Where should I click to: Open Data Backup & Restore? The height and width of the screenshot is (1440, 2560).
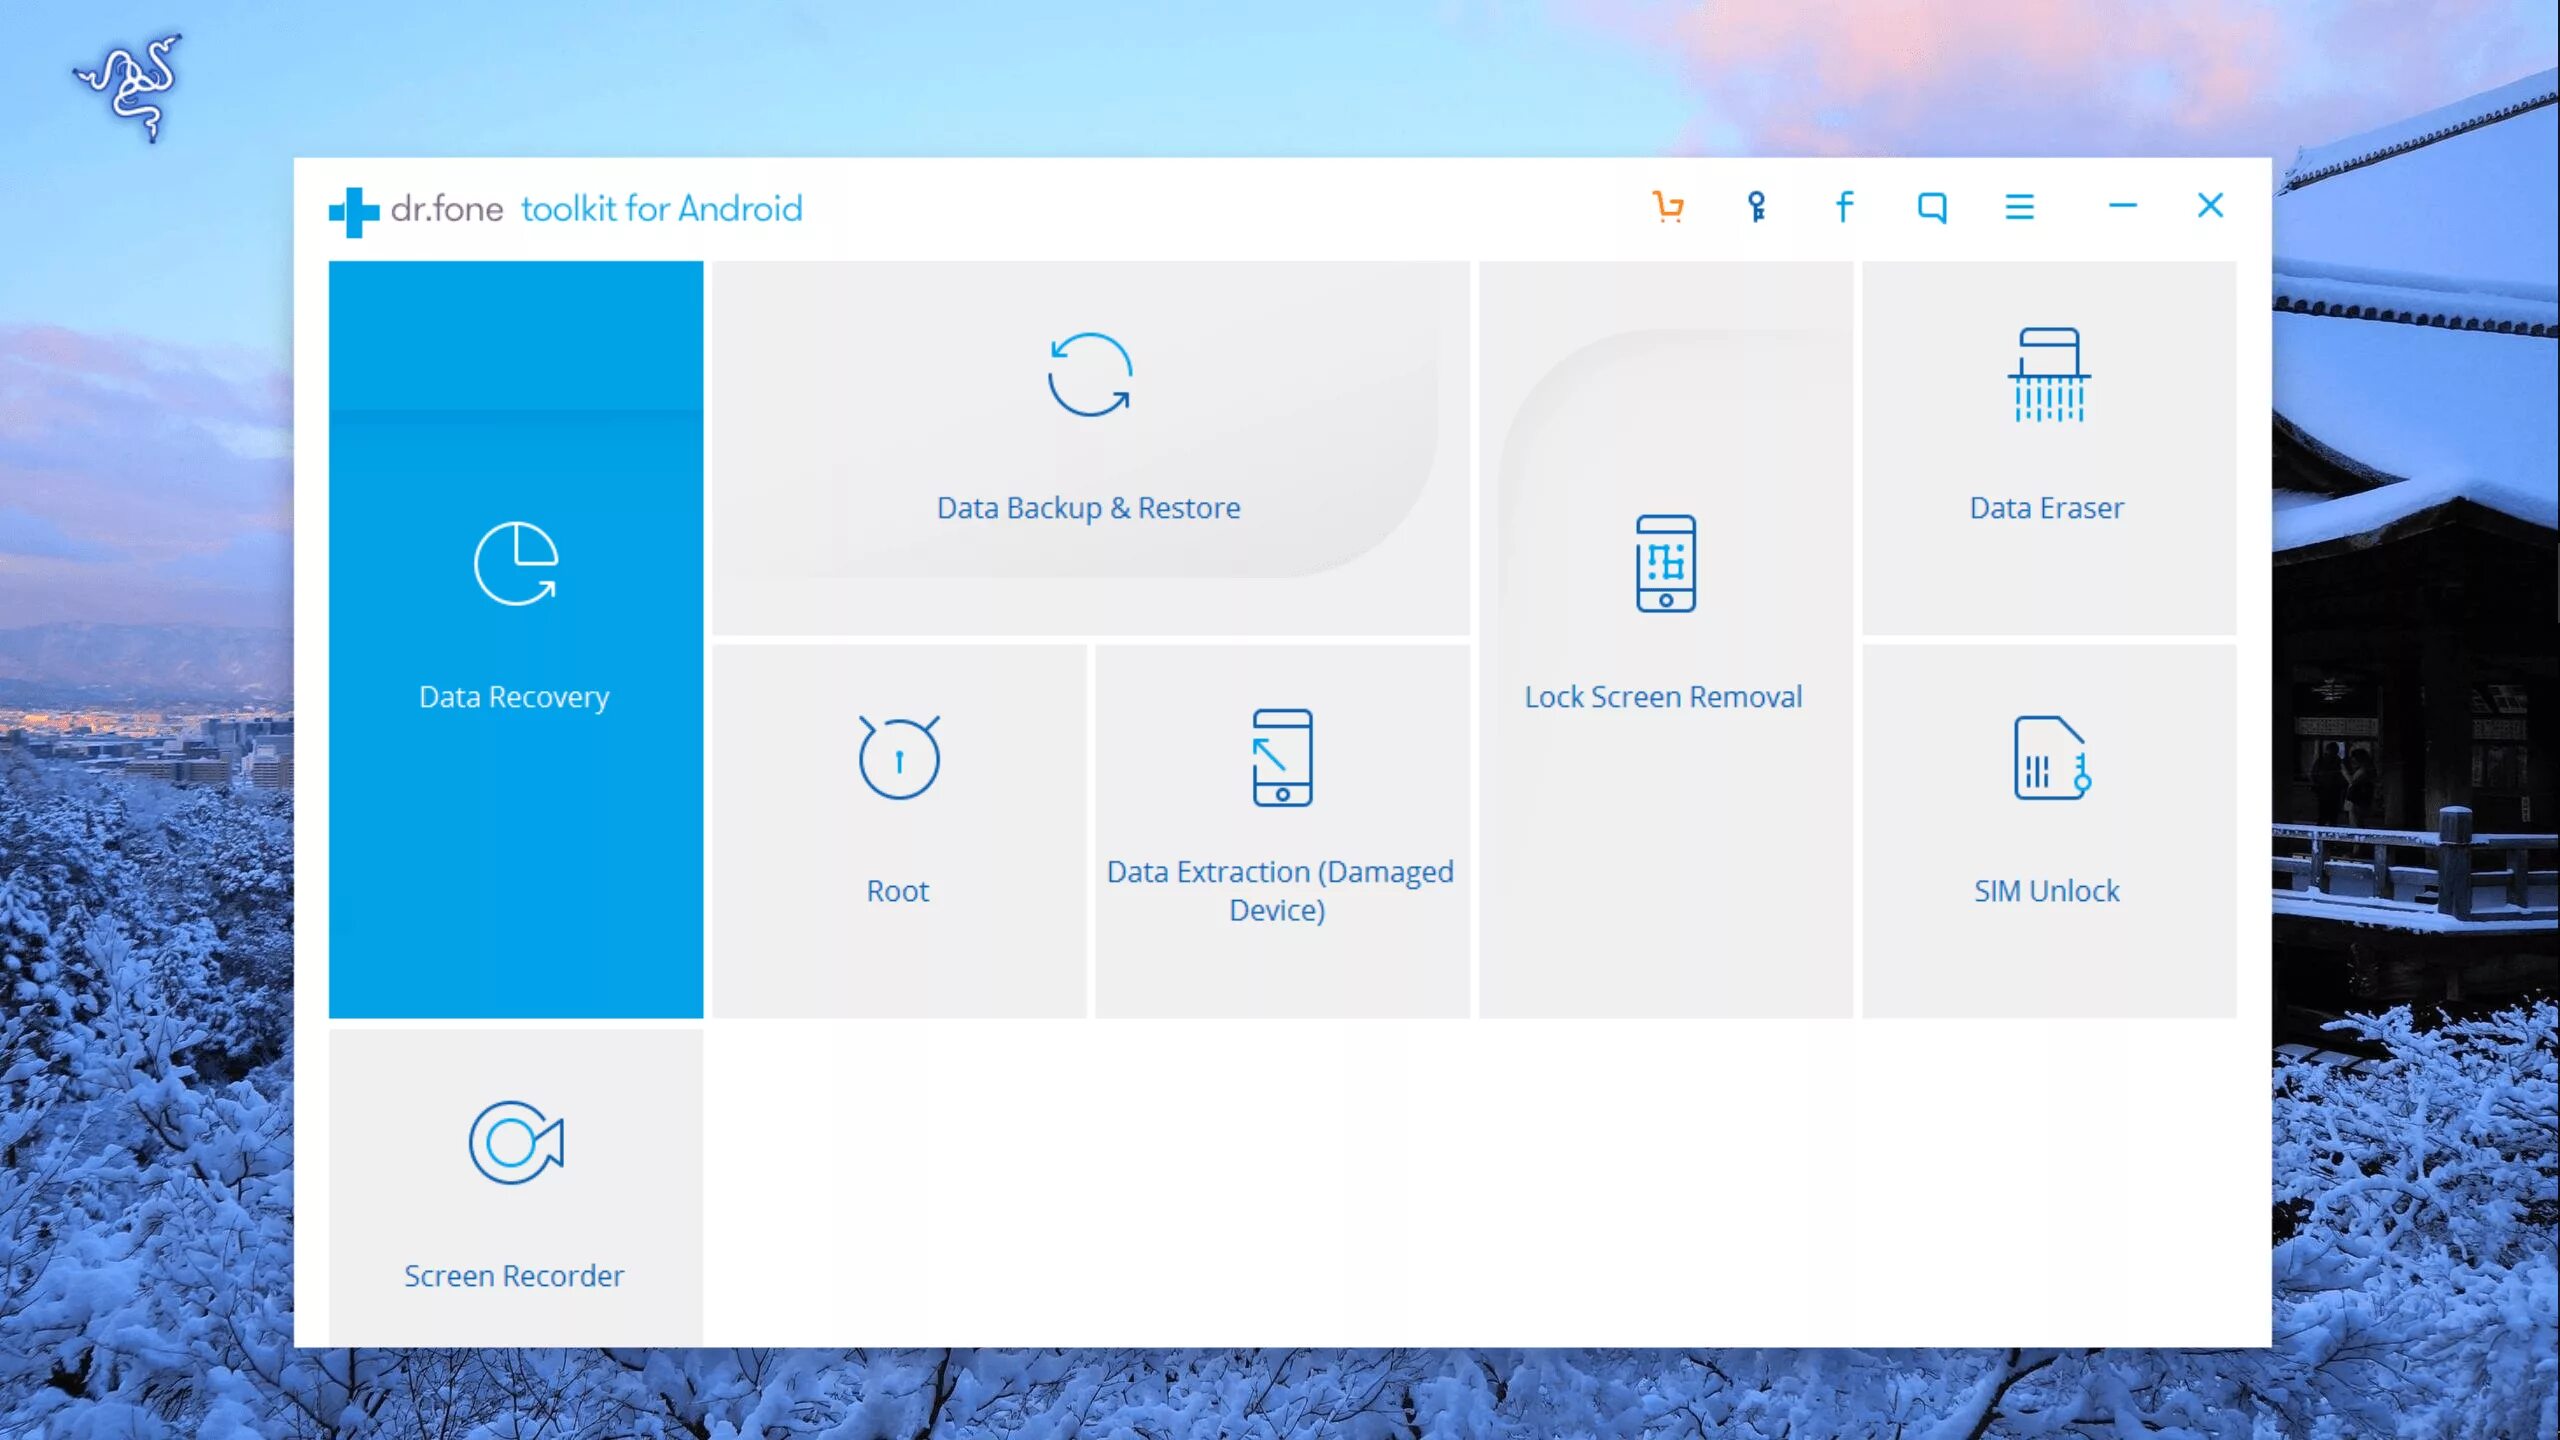pyautogui.click(x=1090, y=447)
